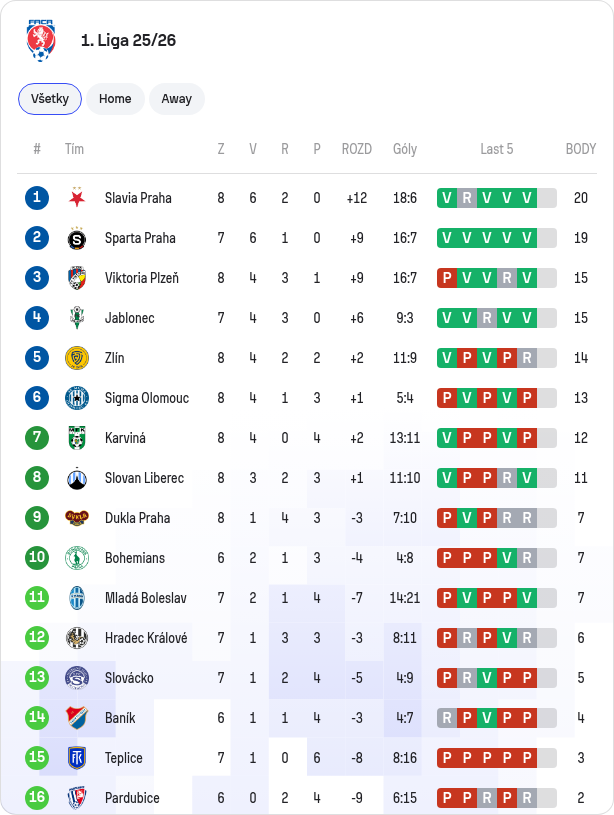Click the Góly column header

405,149
